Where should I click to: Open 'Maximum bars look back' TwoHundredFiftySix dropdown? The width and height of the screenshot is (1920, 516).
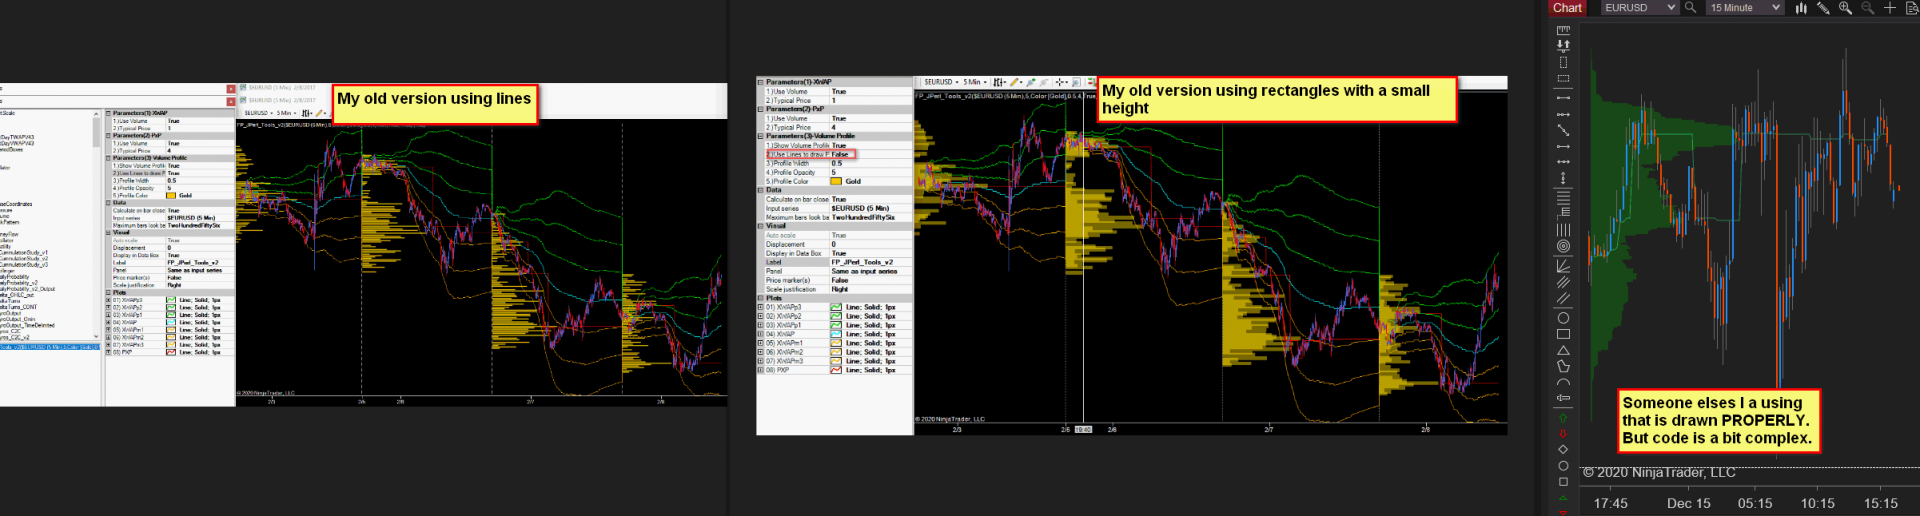(871, 217)
